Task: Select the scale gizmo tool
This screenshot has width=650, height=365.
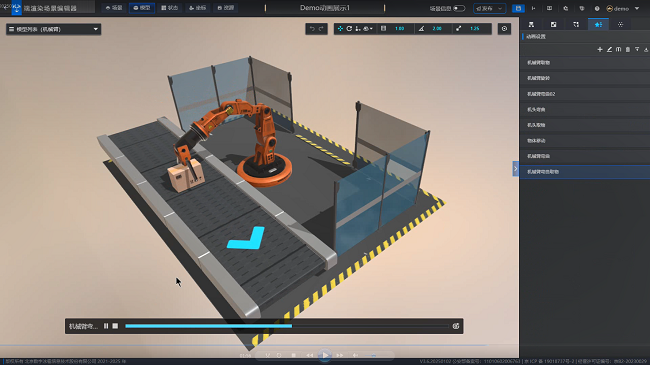Action: tap(358, 29)
